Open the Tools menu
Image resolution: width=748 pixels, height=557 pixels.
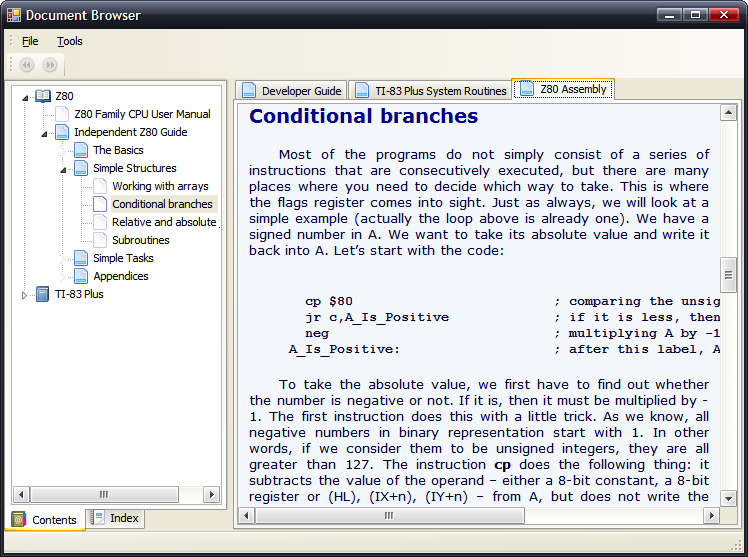pyautogui.click(x=69, y=41)
